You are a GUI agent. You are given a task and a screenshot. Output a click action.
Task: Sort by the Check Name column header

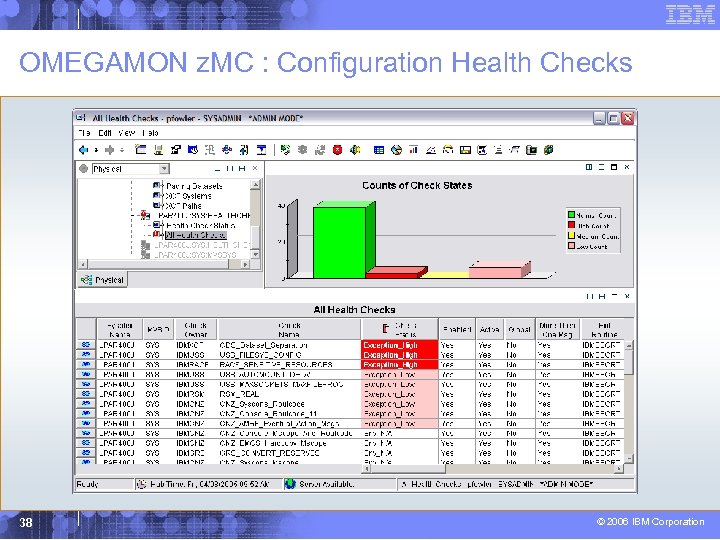(x=289, y=329)
